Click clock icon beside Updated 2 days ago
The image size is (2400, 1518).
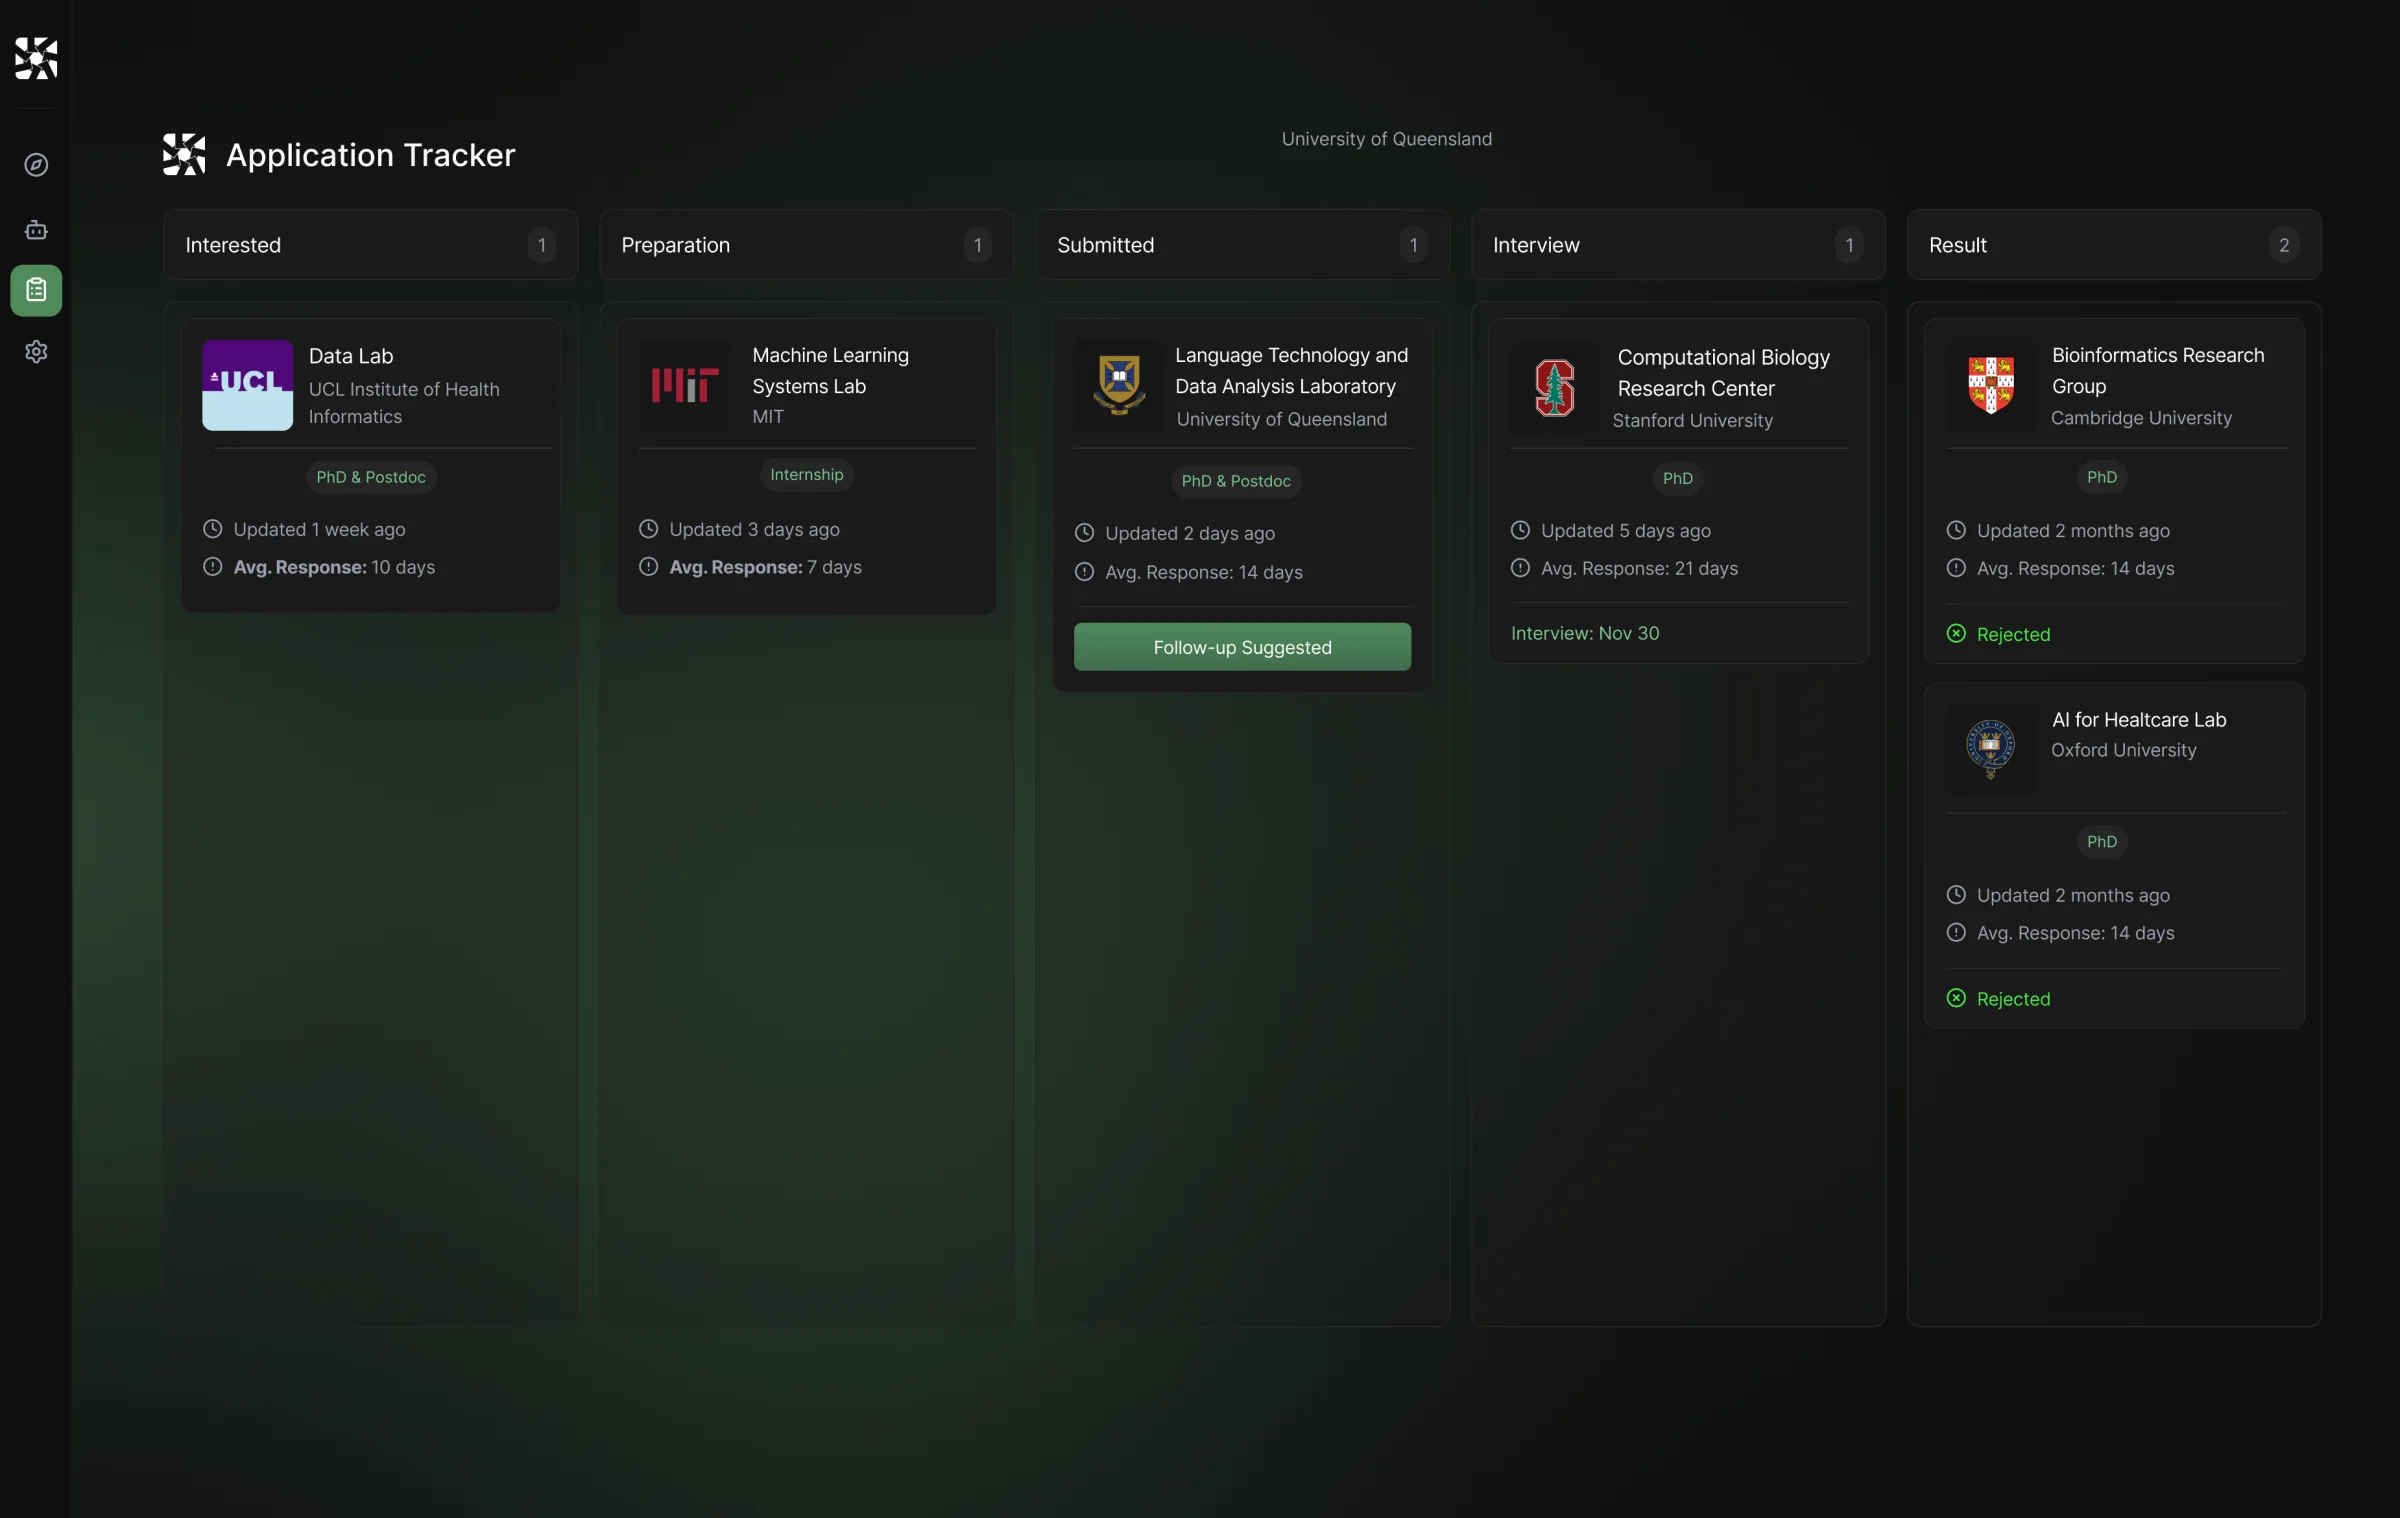1084,533
